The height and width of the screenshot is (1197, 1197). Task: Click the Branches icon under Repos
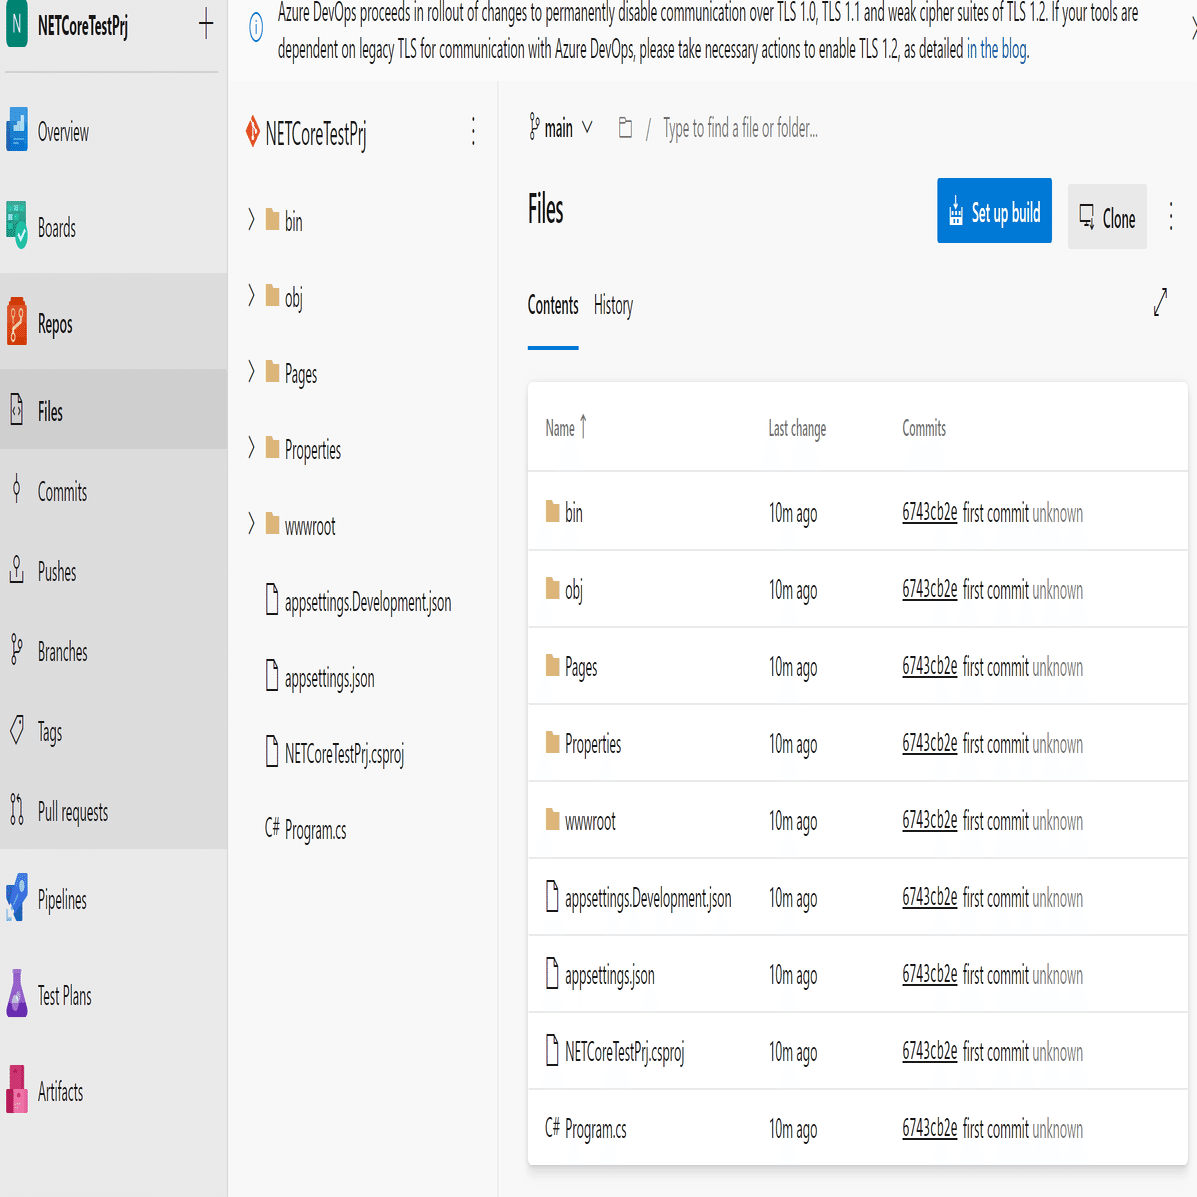(17, 650)
